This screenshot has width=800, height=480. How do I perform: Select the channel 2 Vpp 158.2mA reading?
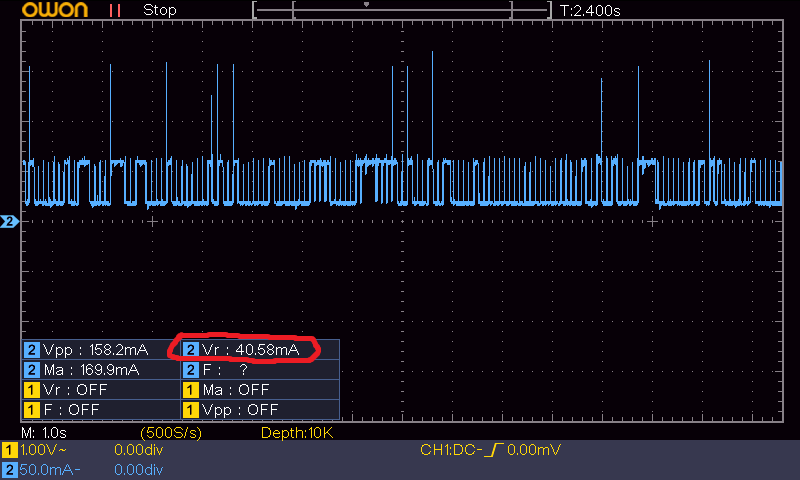[95, 350]
